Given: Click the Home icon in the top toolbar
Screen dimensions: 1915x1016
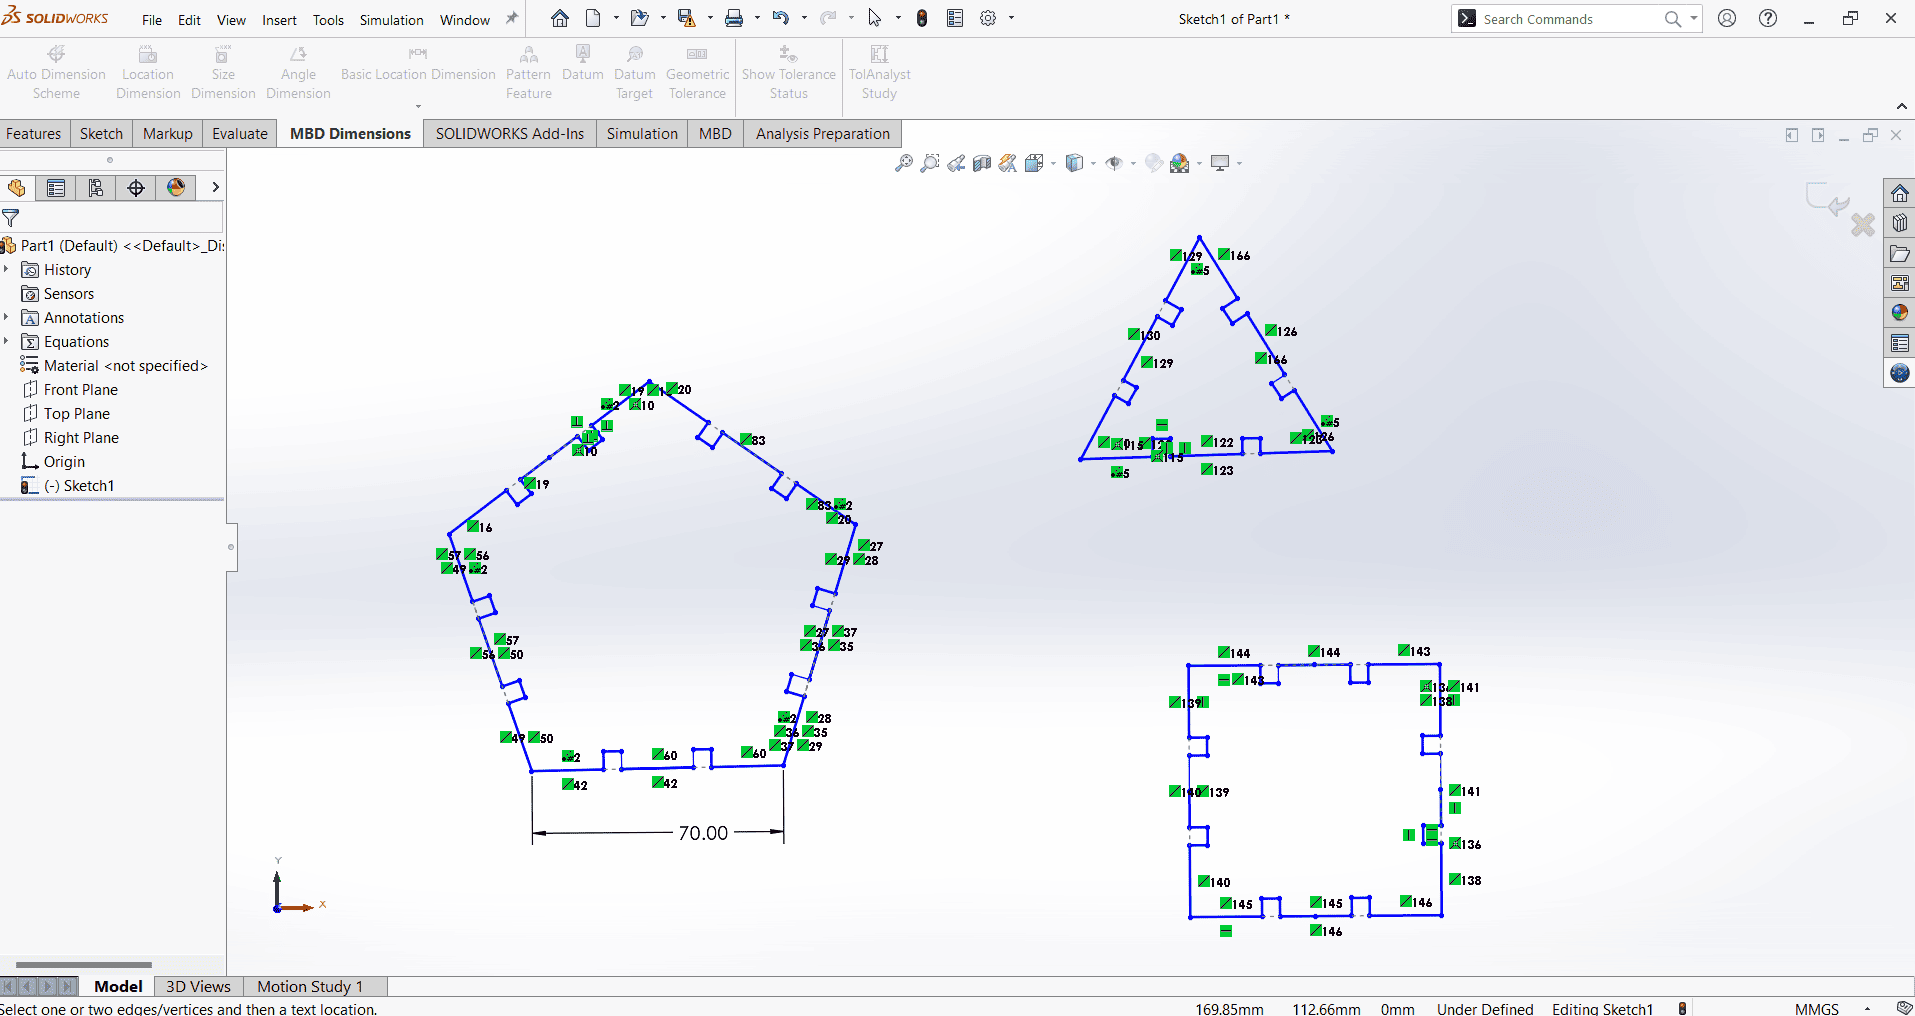Looking at the screenshot, I should pos(560,18).
